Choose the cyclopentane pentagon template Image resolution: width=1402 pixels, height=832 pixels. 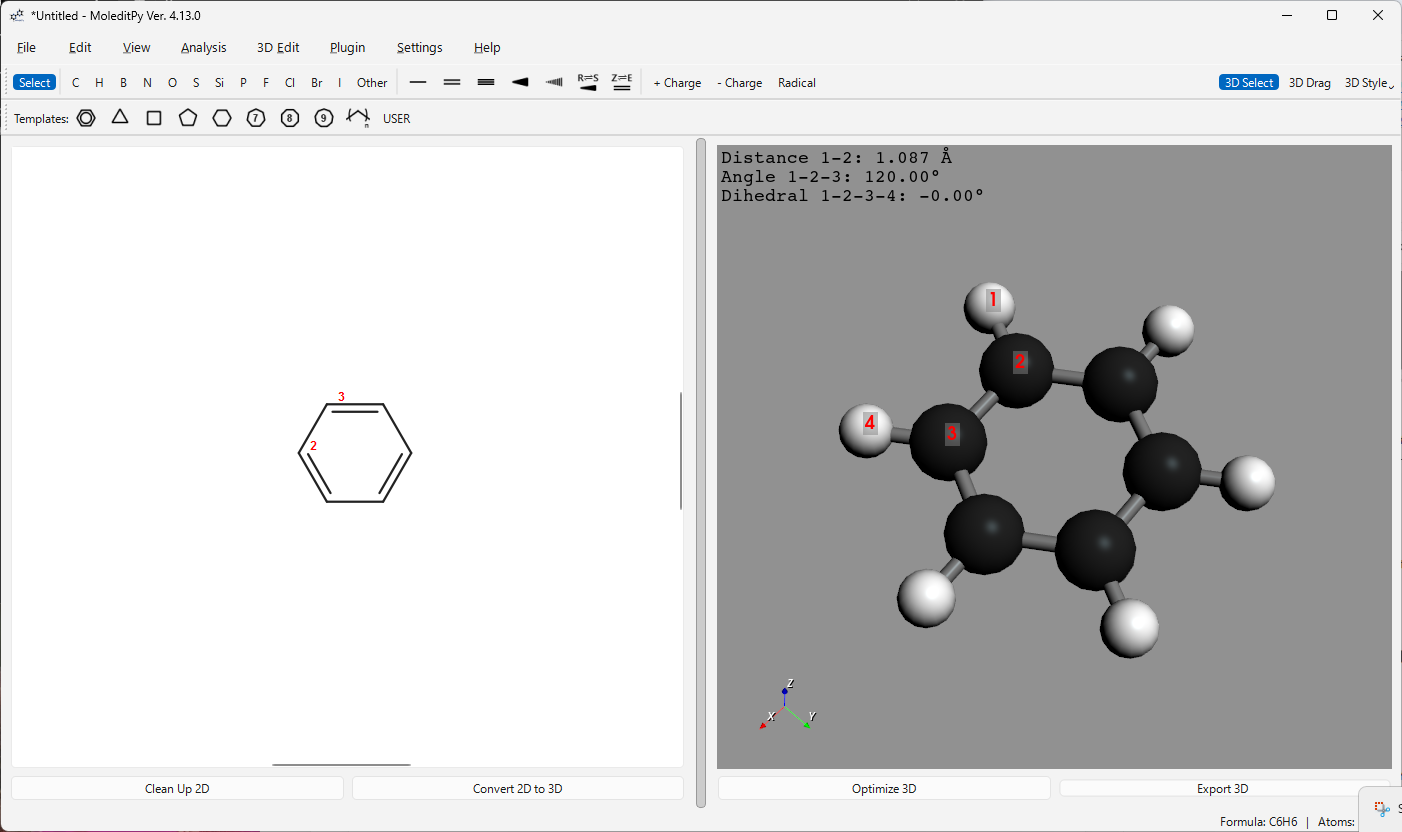(188, 118)
